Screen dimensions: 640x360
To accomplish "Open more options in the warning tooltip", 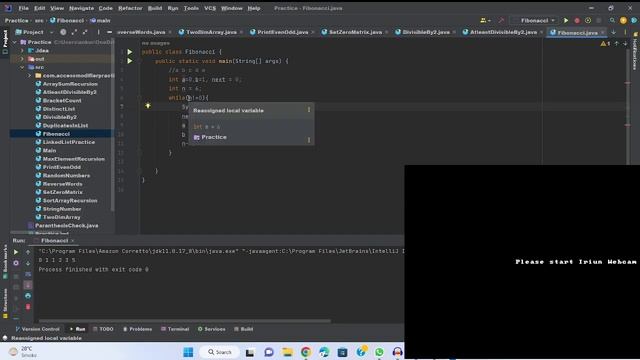I will tap(309, 110).
